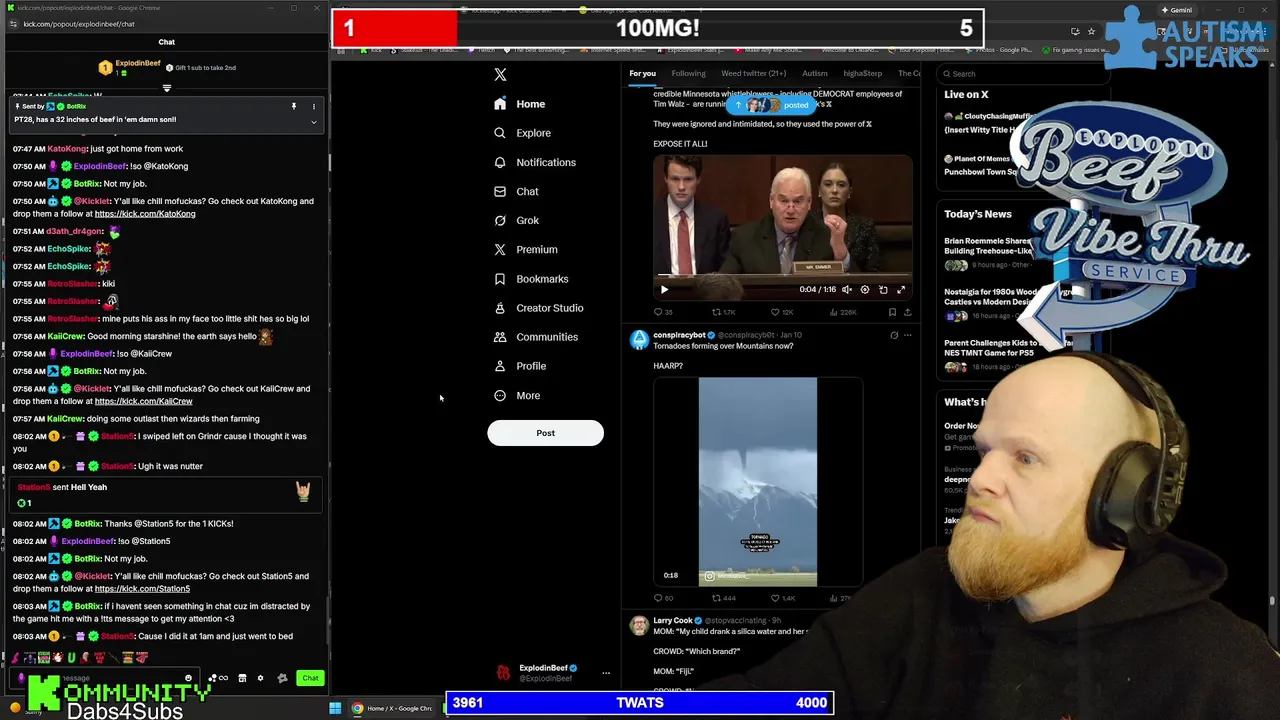Like the whistleblowers post

coord(781,312)
